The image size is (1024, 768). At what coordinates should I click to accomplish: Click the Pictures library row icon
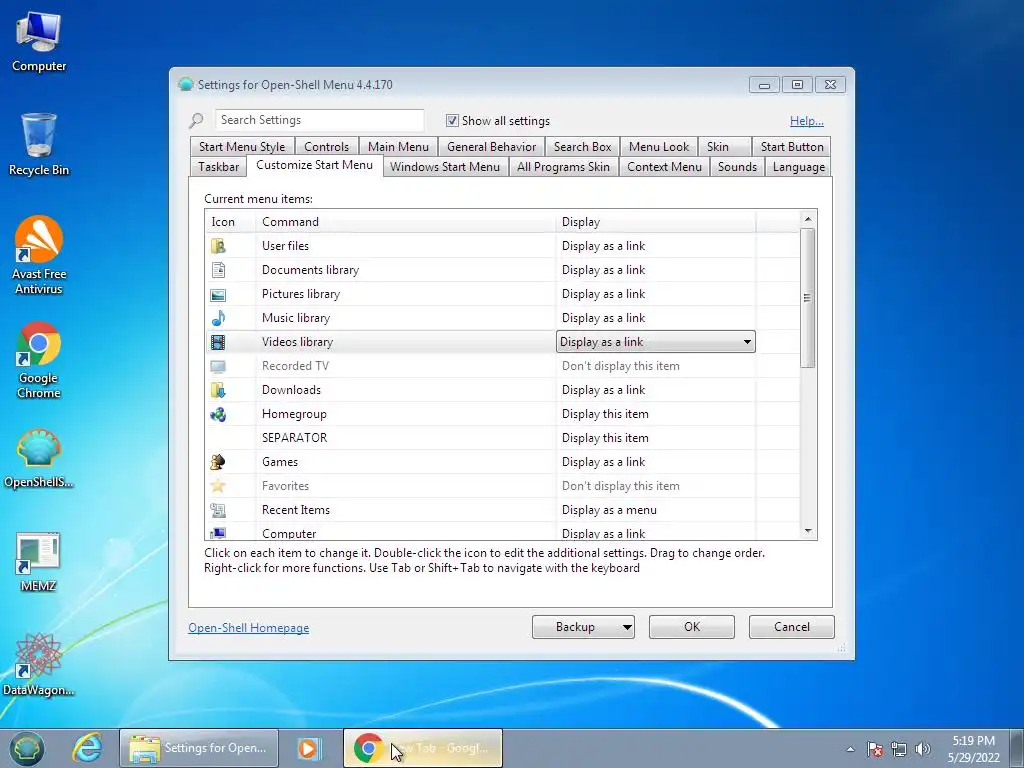[218, 295]
